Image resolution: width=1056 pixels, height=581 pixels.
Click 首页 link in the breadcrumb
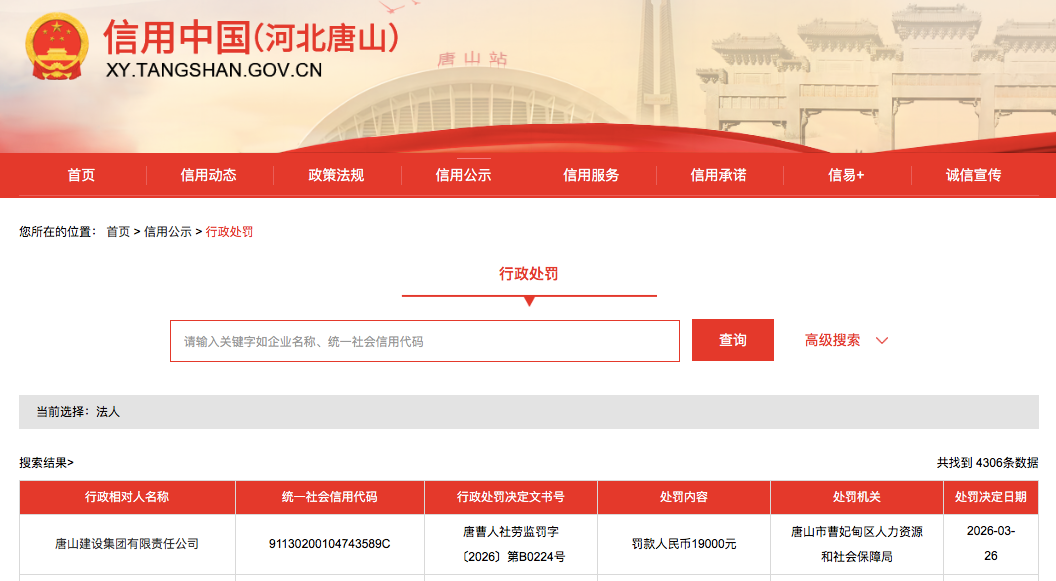(118, 232)
